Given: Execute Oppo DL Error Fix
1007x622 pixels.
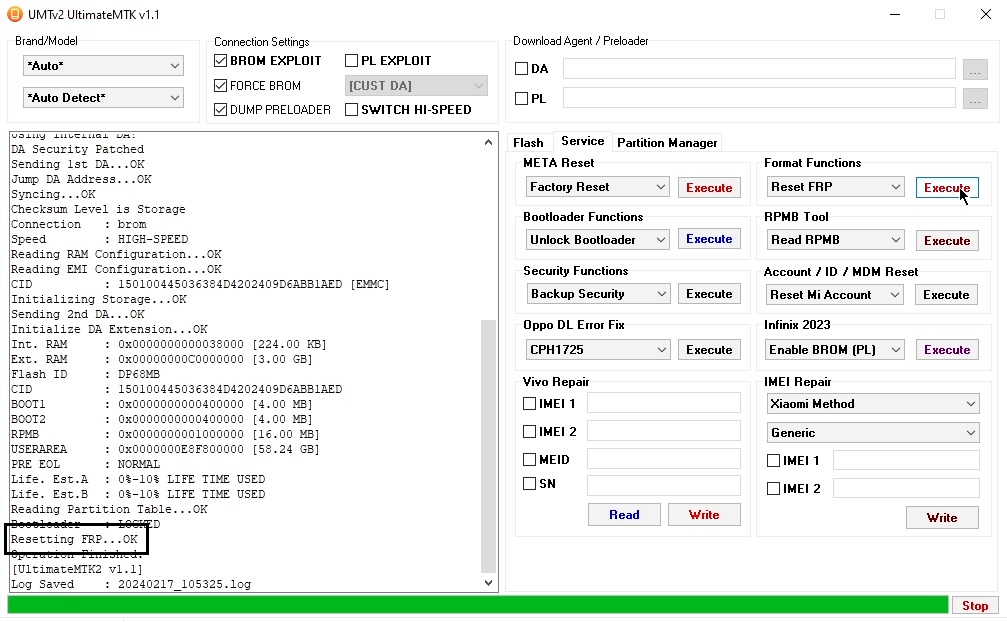Looking at the screenshot, I should pyautogui.click(x=709, y=350).
